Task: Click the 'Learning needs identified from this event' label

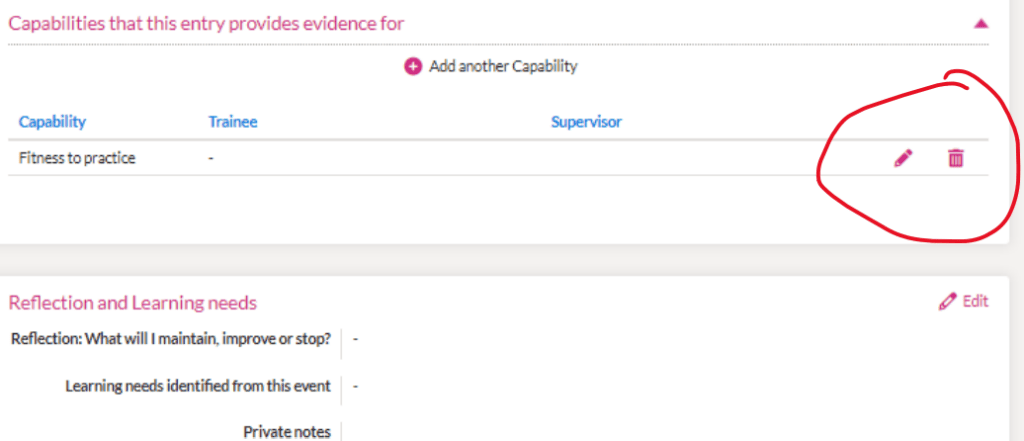Action: [198, 385]
